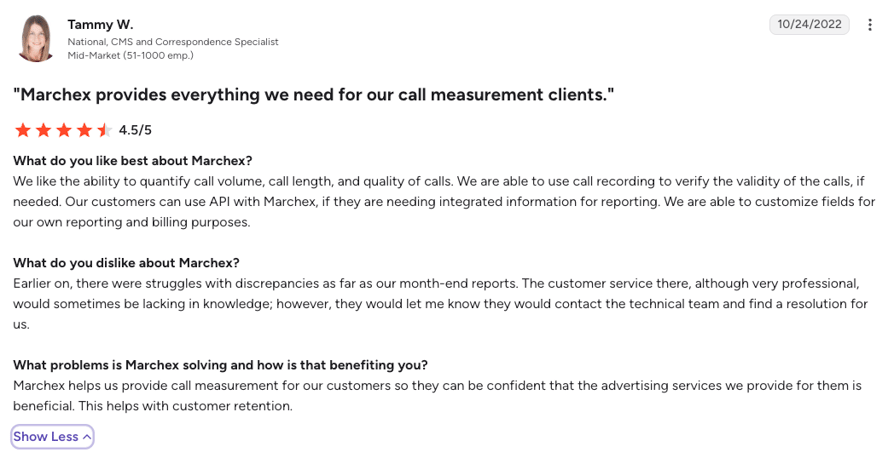The height and width of the screenshot is (458, 894).
Task: Click heading What do you like best
Action: [133, 160]
